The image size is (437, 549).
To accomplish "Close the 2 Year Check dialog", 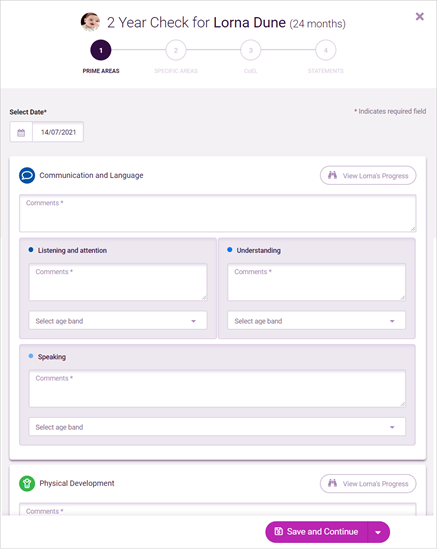I will coord(419,16).
